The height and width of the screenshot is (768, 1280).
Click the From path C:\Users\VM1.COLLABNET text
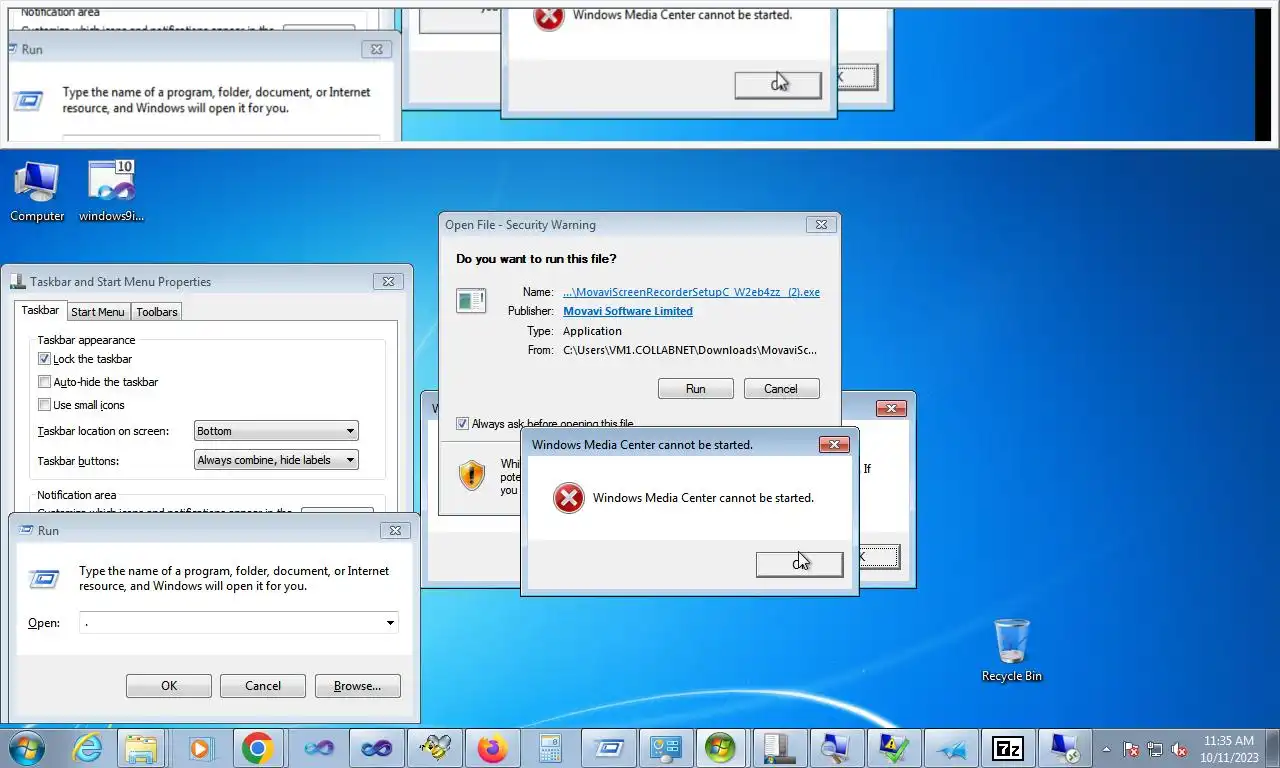[x=690, y=350]
